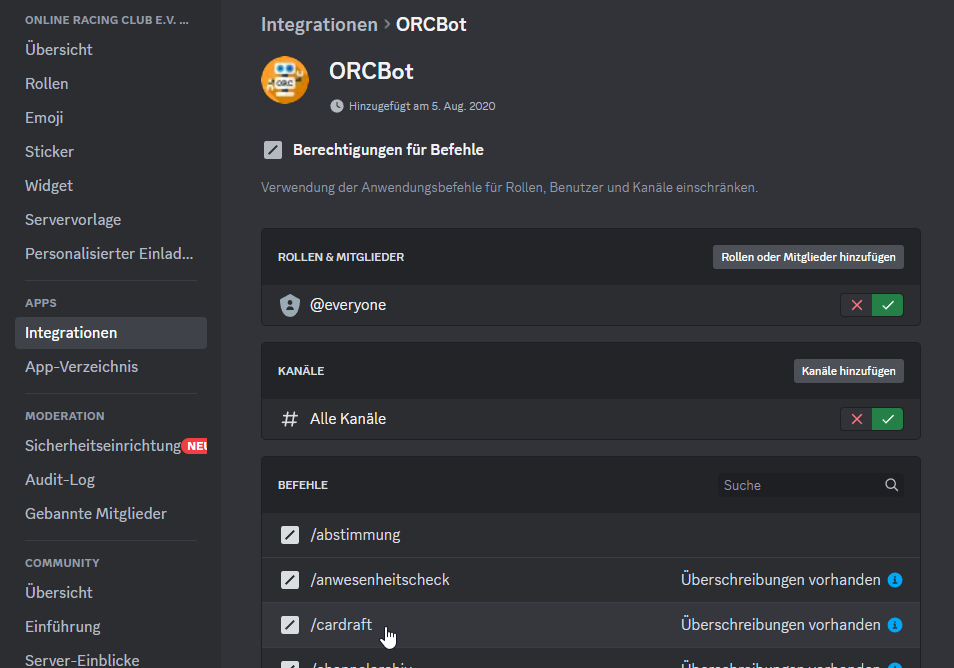
Task: Click the slash icon next to /cardraft
Action: pyautogui.click(x=290, y=625)
